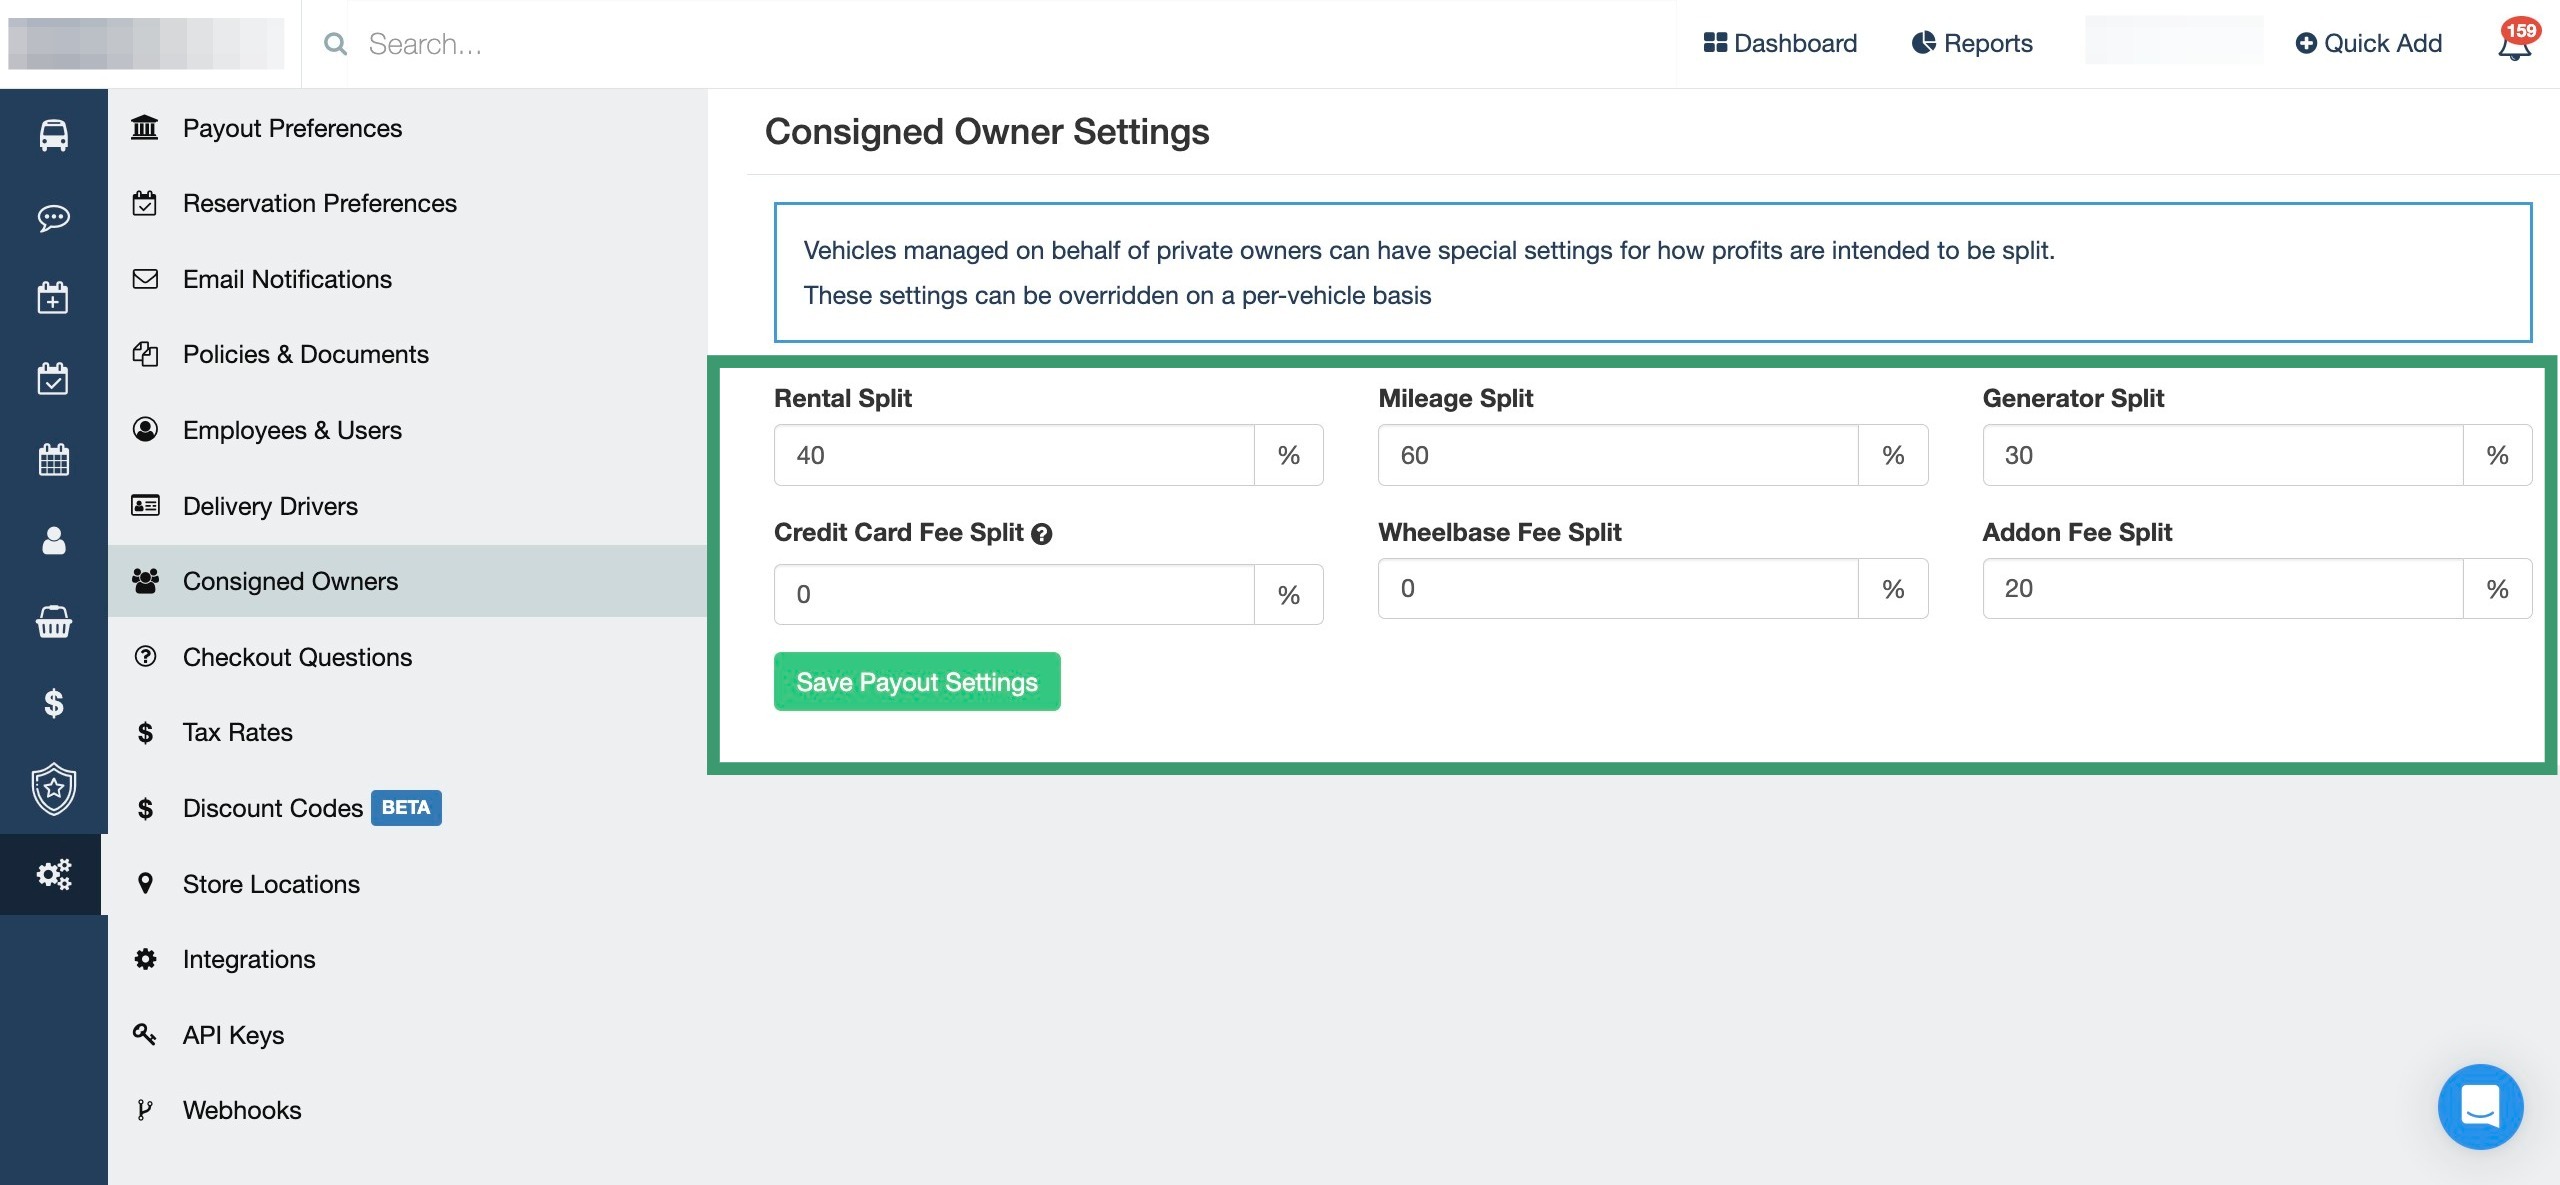Open the calendar with checkmark icon
Viewport: 2560px width, 1185px height.
pyautogui.click(x=52, y=378)
